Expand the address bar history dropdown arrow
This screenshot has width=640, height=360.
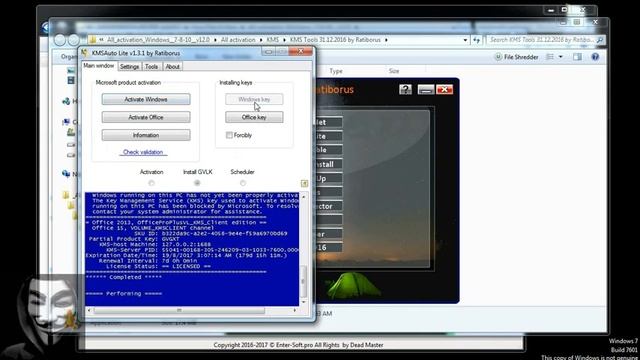tap(465, 40)
